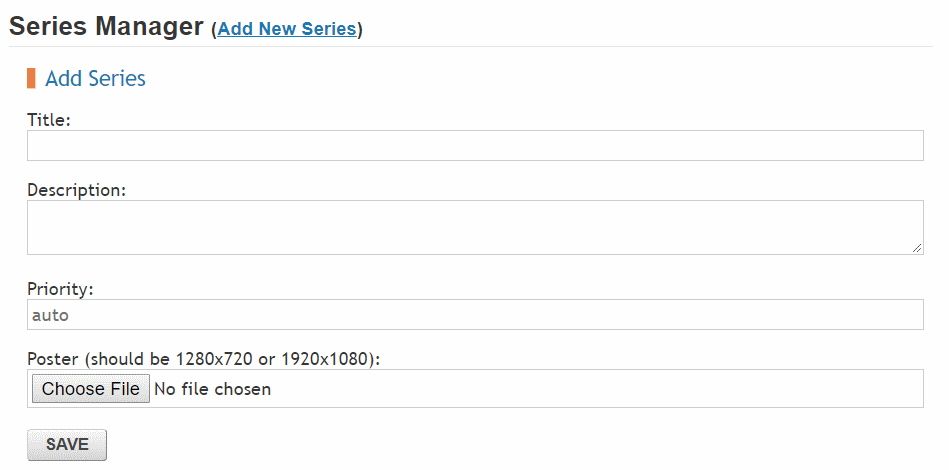Screen dimensions: 949x470
Task: Open the Add New Series link
Action: [x=286, y=29]
